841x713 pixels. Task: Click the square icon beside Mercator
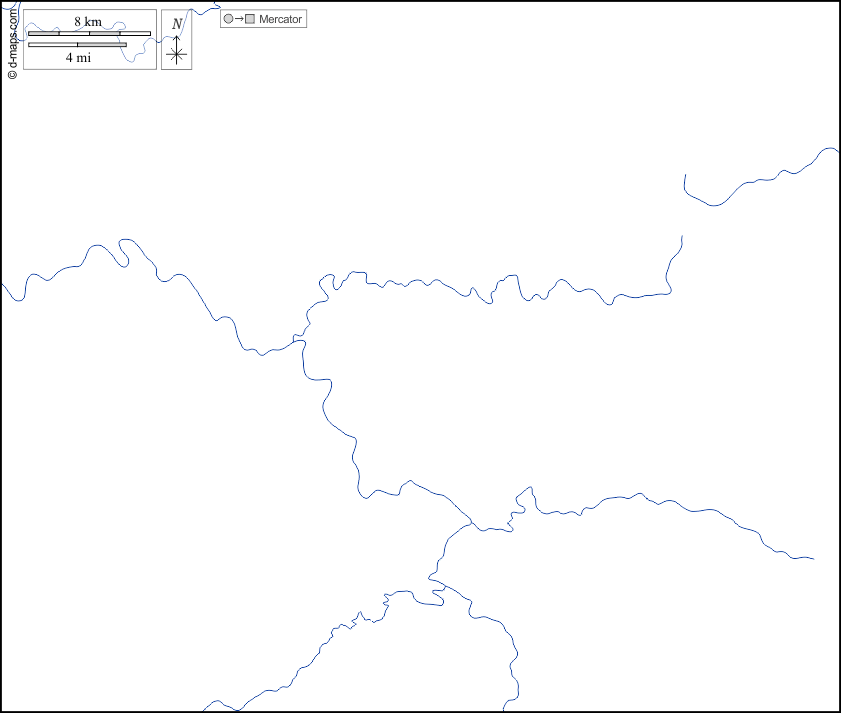pyautogui.click(x=250, y=19)
